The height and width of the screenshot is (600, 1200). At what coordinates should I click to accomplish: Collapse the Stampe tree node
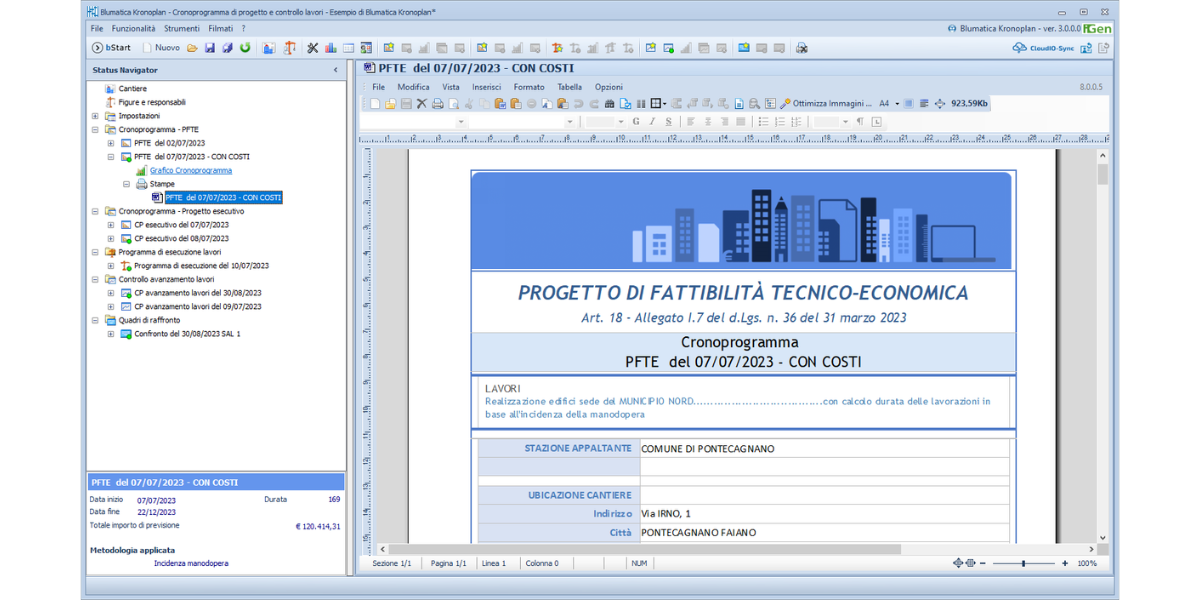pyautogui.click(x=126, y=184)
